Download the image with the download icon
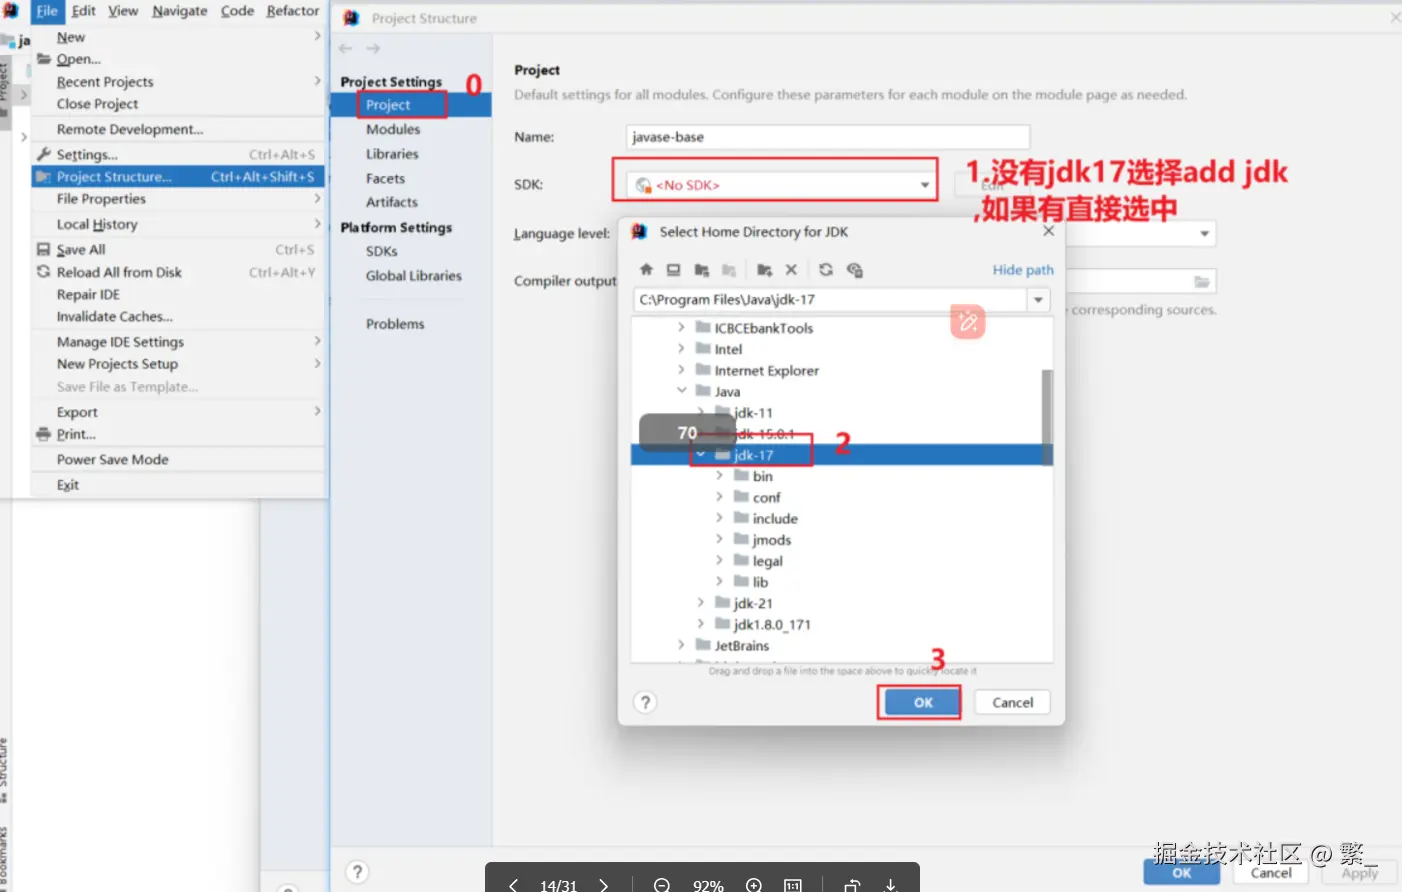Image resolution: width=1402 pixels, height=892 pixels. coord(890,885)
